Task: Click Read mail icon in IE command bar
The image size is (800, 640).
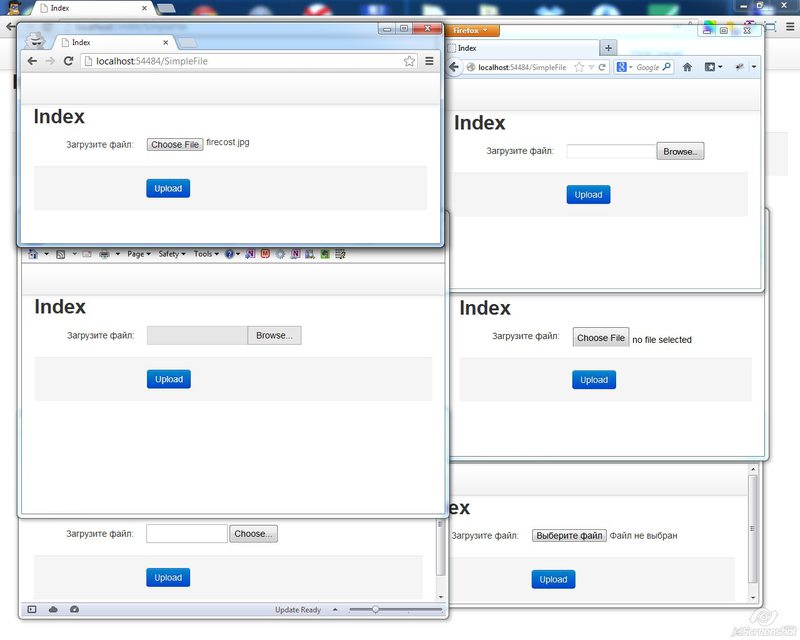Action: (87, 254)
